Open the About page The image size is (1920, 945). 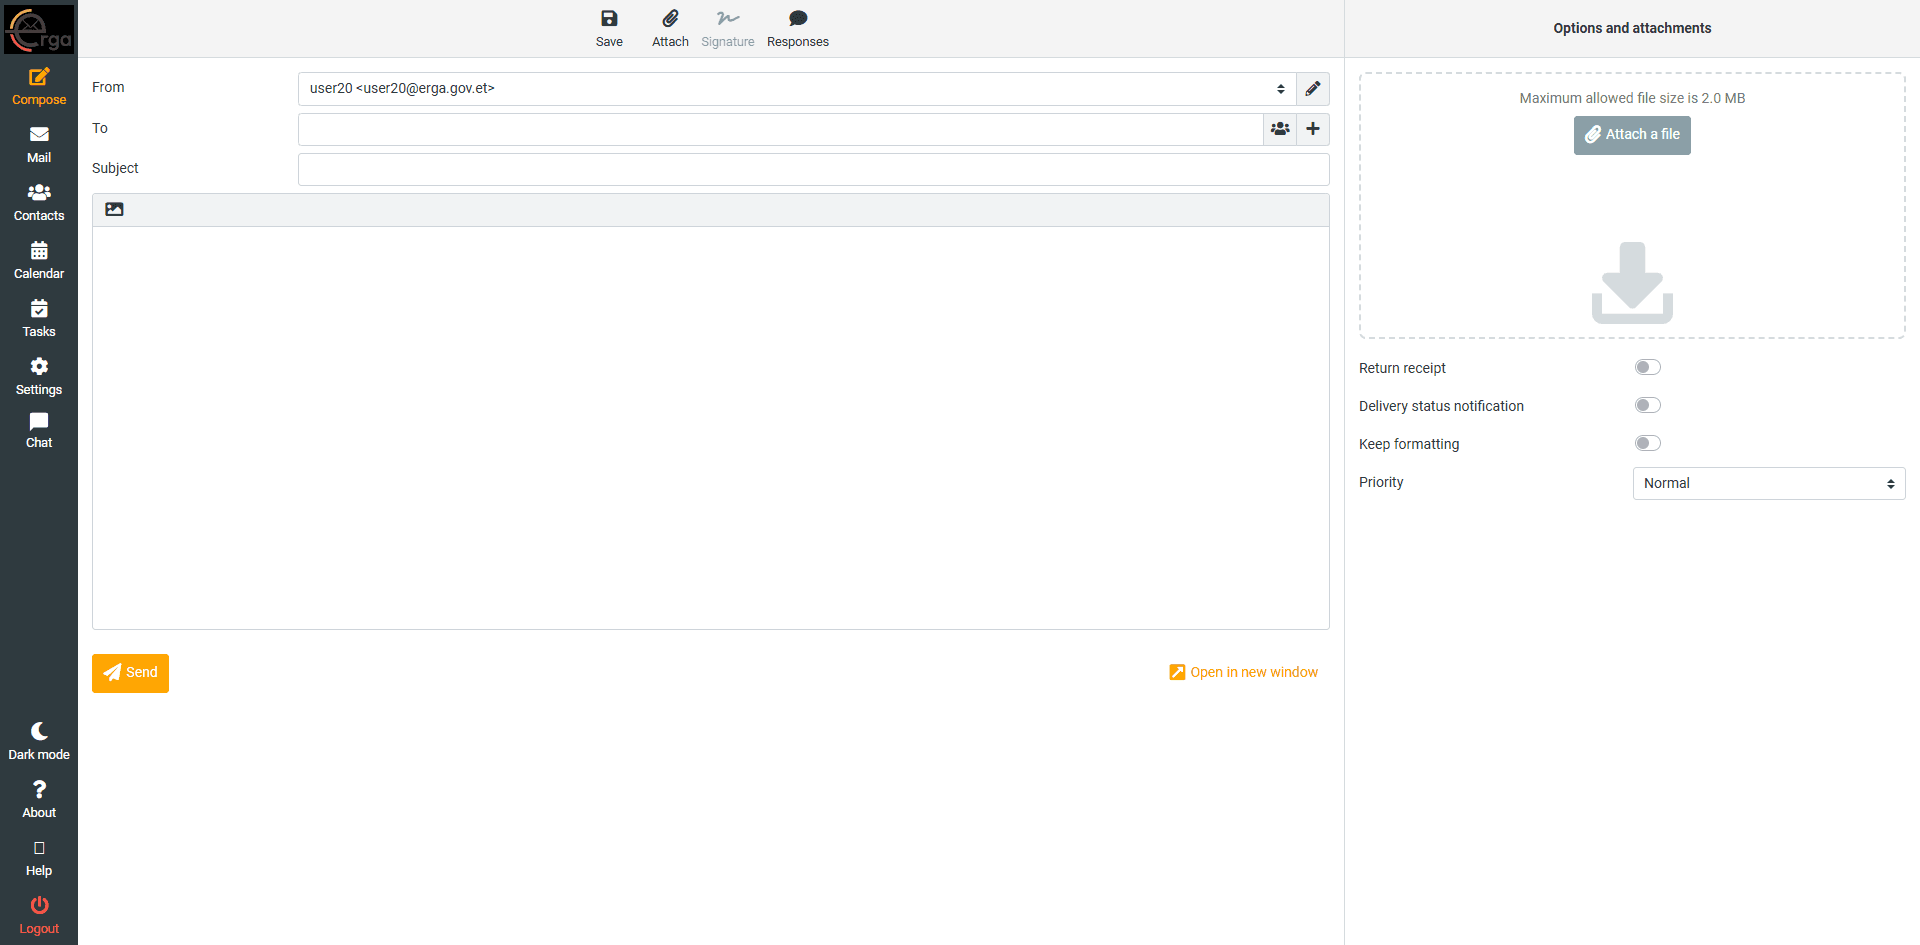39,800
